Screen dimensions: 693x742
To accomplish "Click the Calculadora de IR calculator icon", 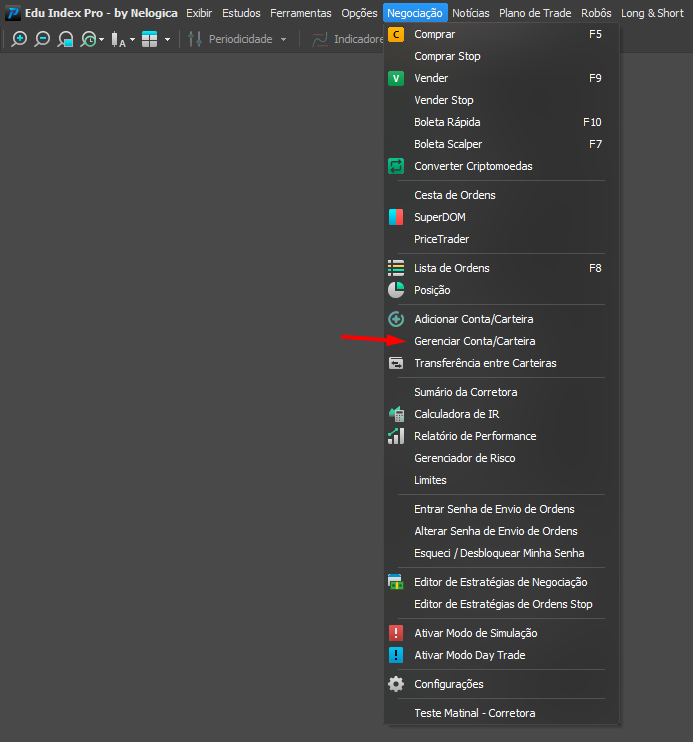I will pyautogui.click(x=396, y=414).
